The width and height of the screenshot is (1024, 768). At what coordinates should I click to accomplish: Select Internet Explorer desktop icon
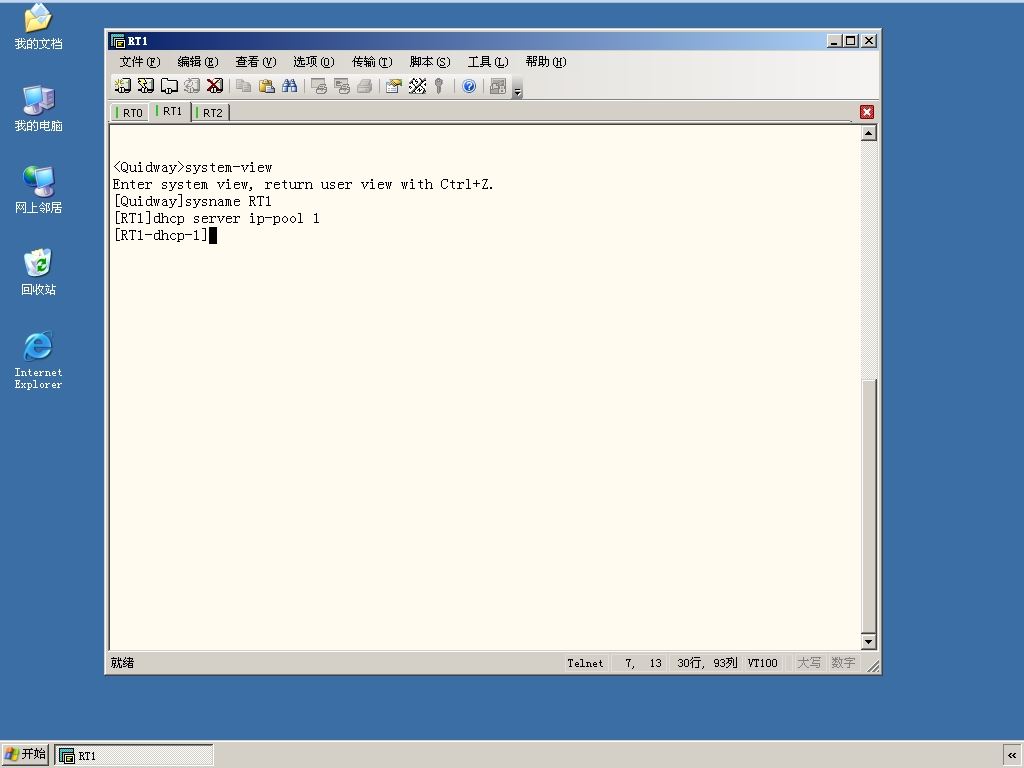point(39,360)
